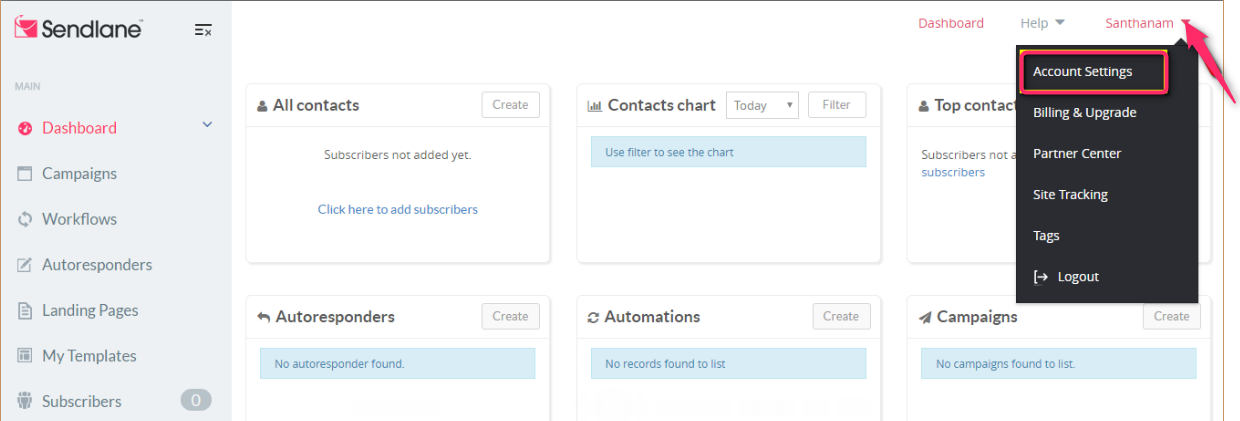Click the Dashboard gauge icon in sidebar
Image resolution: width=1240 pixels, height=421 pixels.
[25, 128]
